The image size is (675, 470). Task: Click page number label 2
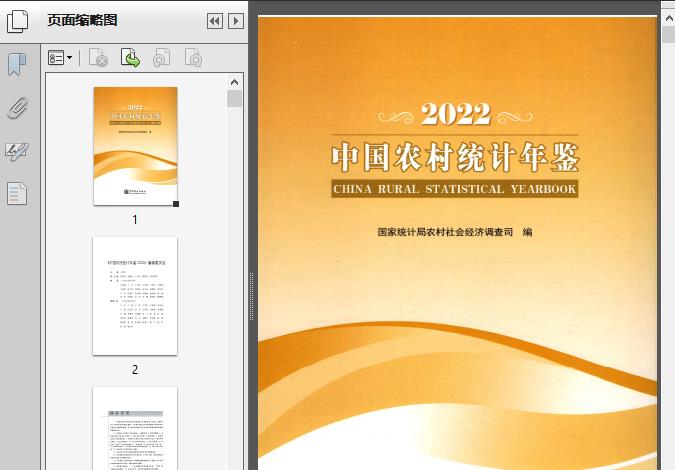(135, 369)
